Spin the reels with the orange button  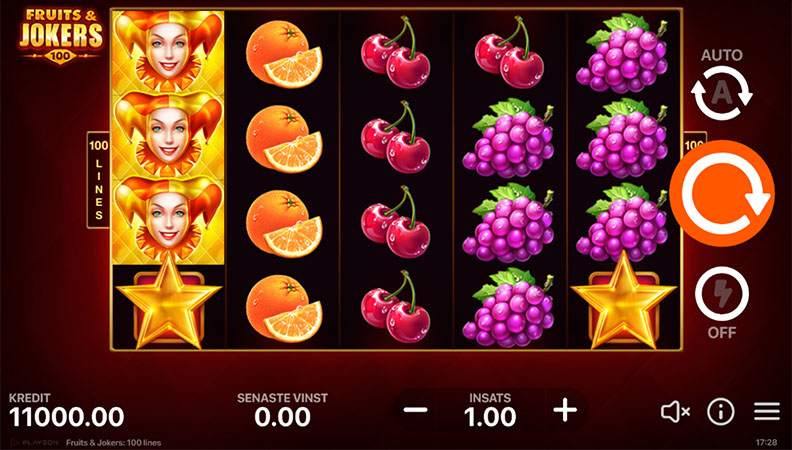click(722, 193)
